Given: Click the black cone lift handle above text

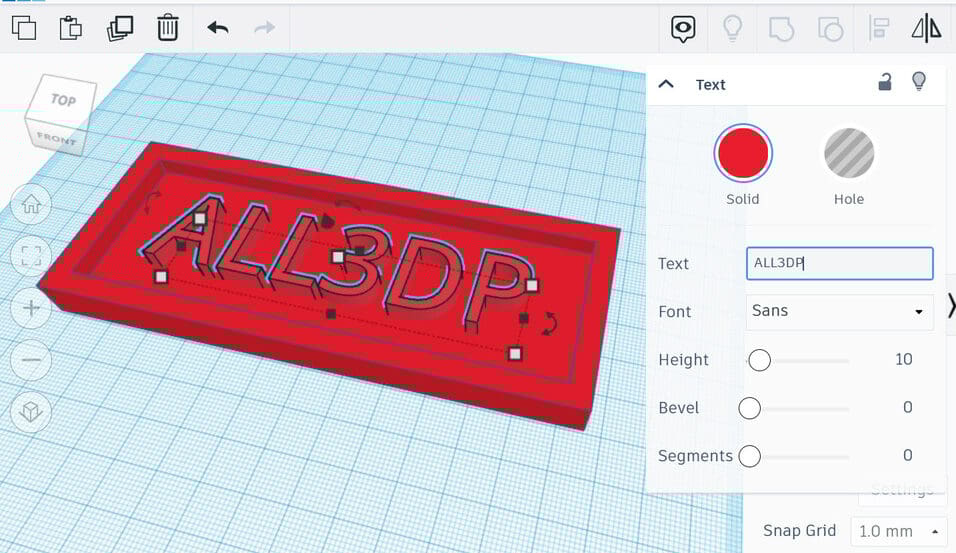Looking at the screenshot, I should tap(327, 220).
